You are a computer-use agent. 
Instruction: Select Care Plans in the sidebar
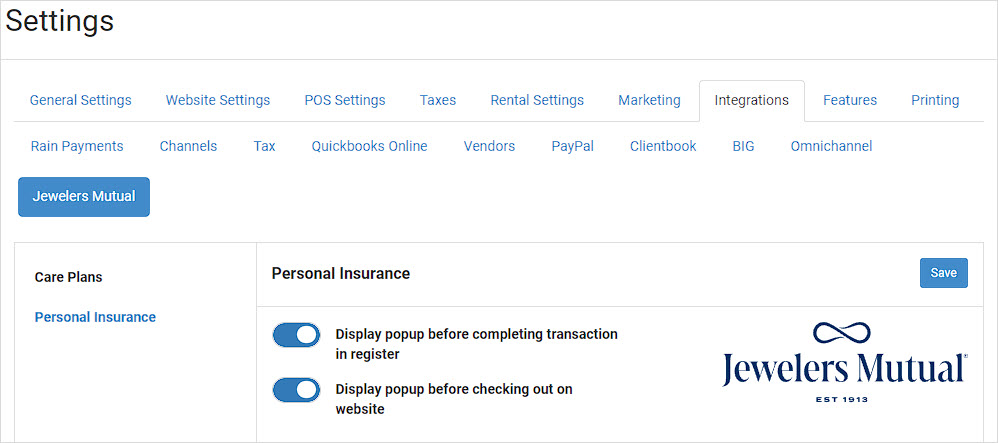coord(69,278)
